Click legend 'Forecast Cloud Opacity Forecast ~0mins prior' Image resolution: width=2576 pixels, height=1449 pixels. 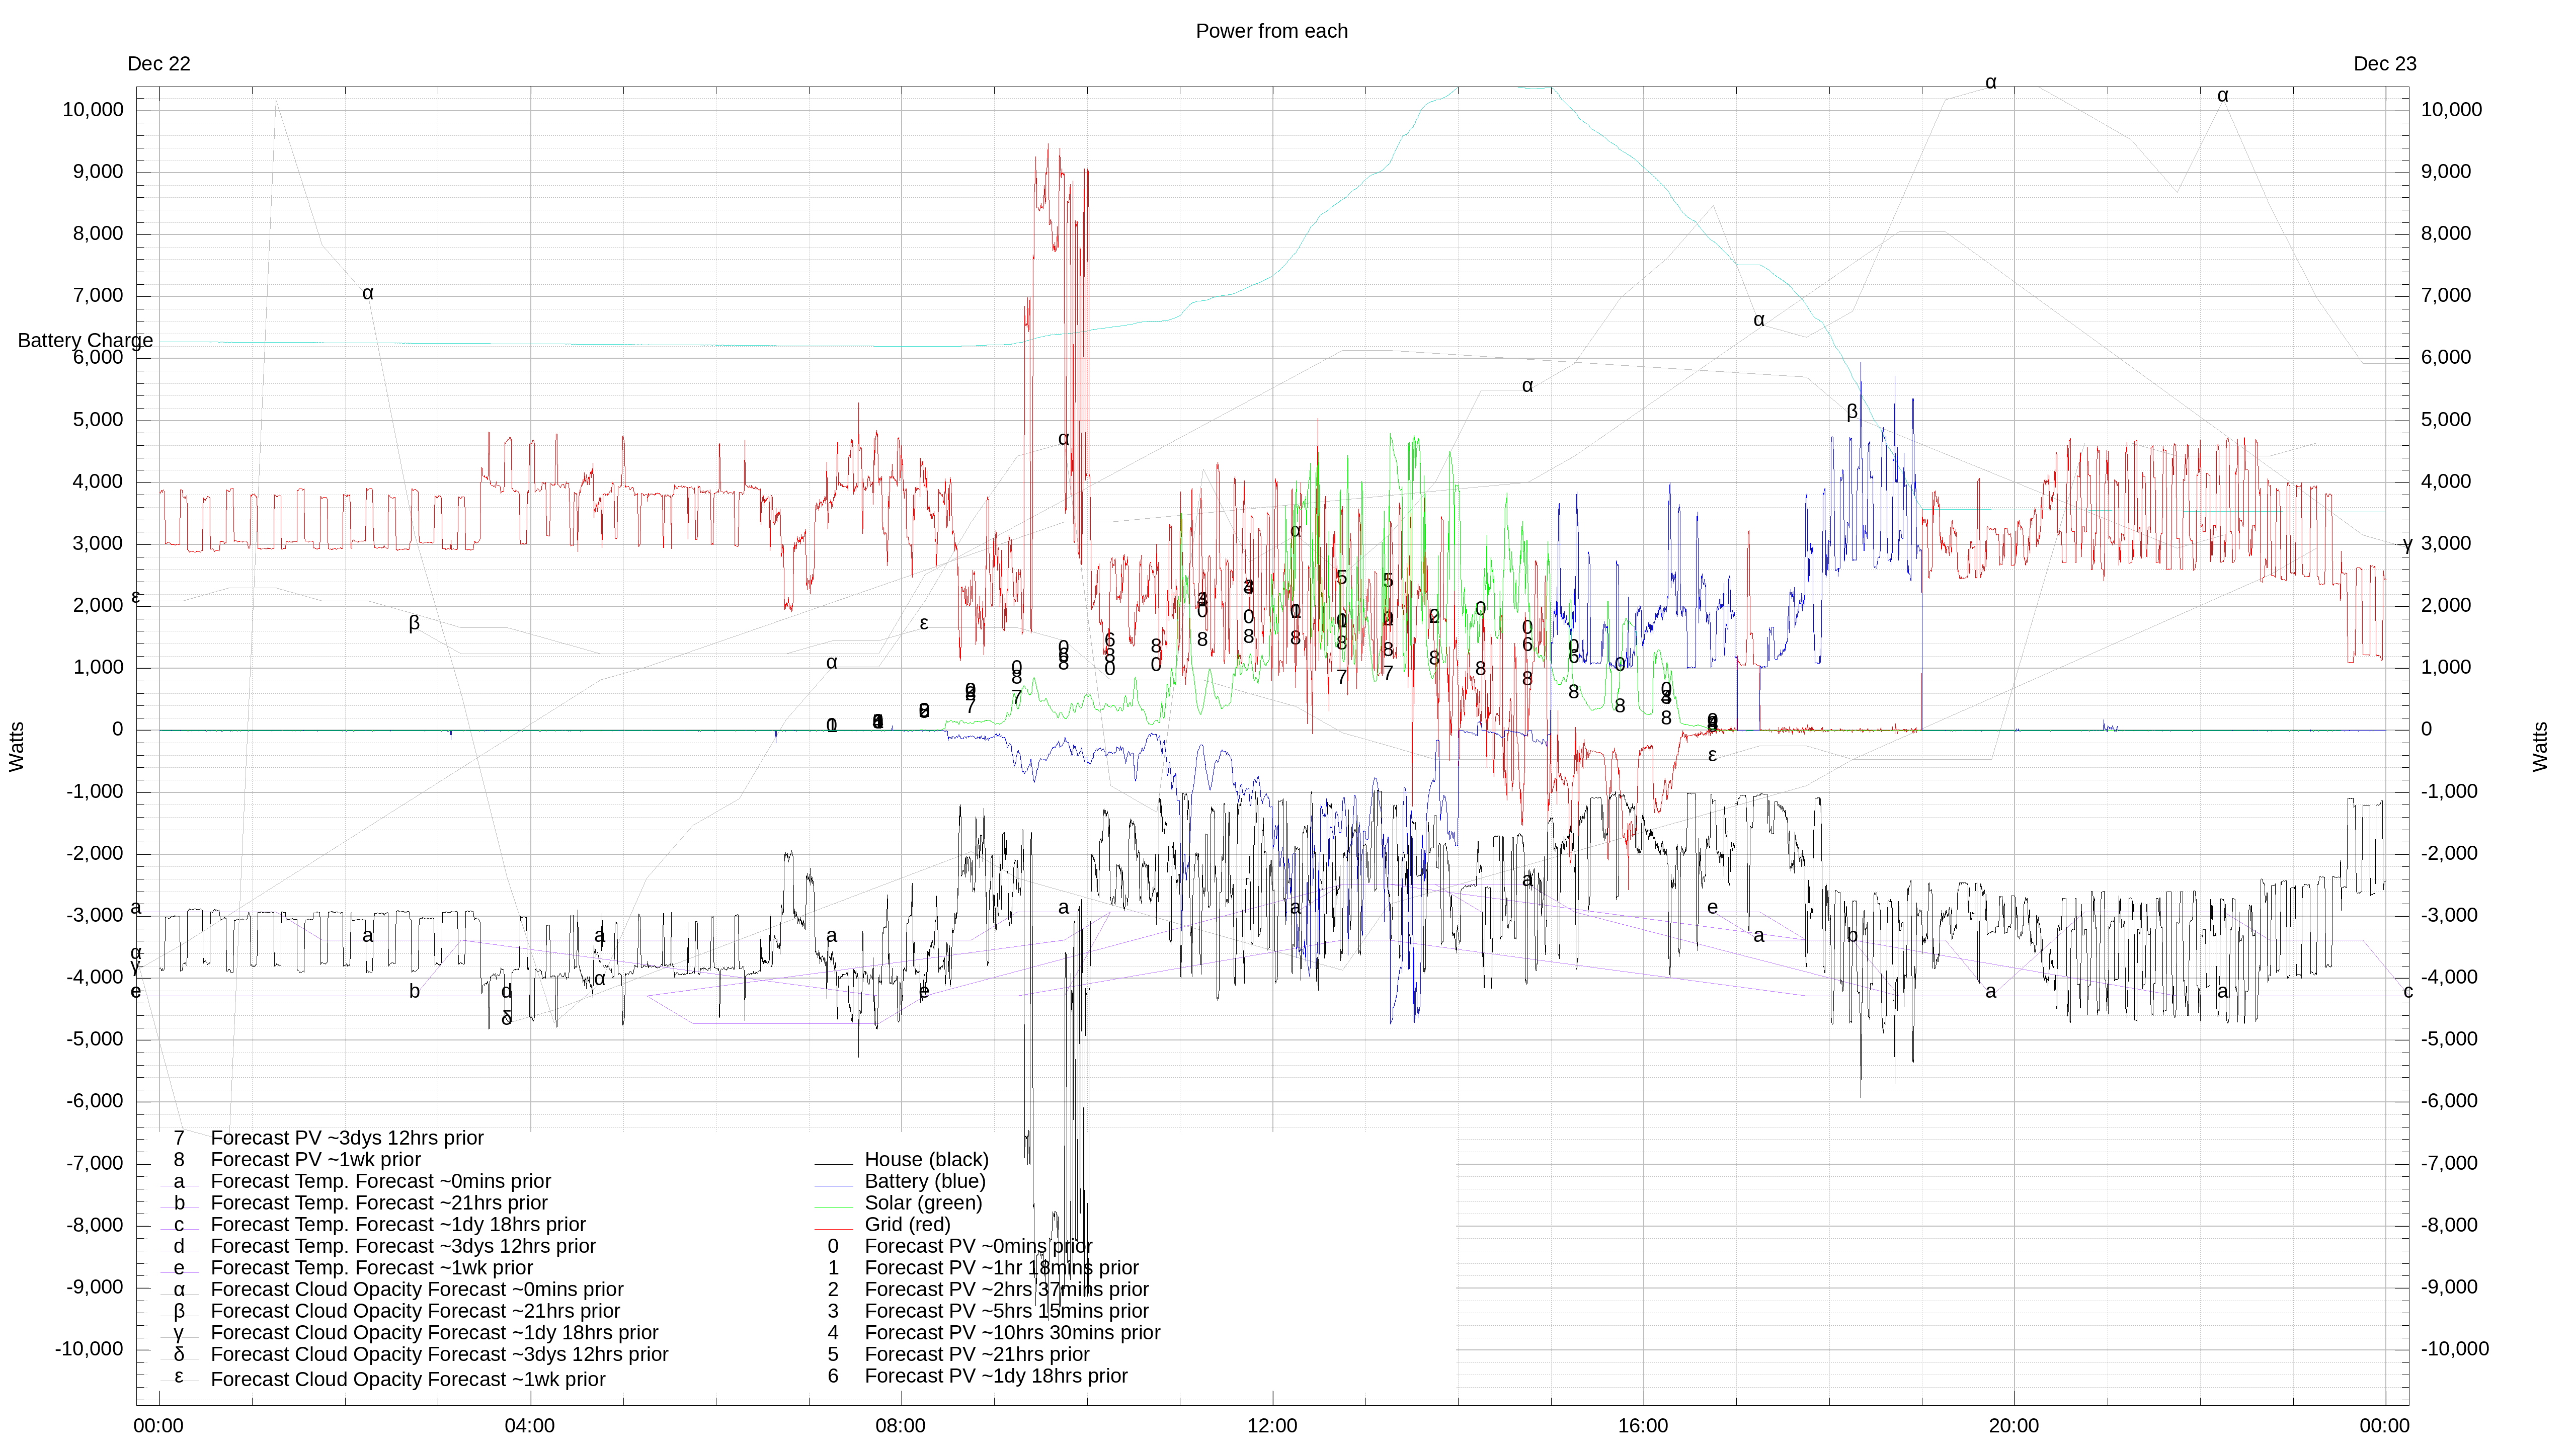tap(417, 1290)
